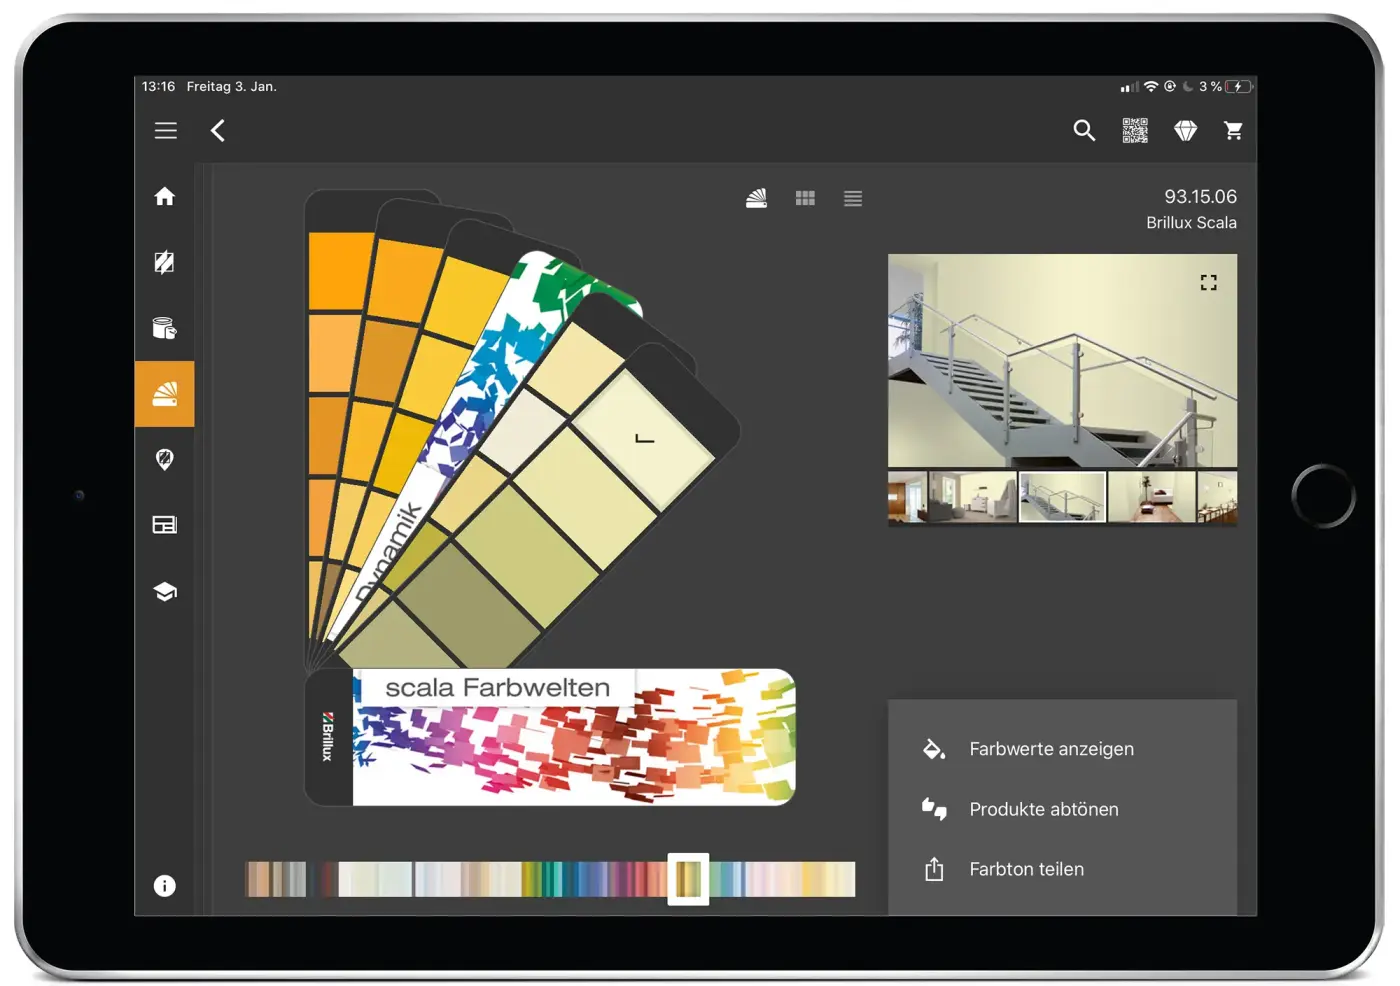Select Produkte abtönen

coord(1044,809)
